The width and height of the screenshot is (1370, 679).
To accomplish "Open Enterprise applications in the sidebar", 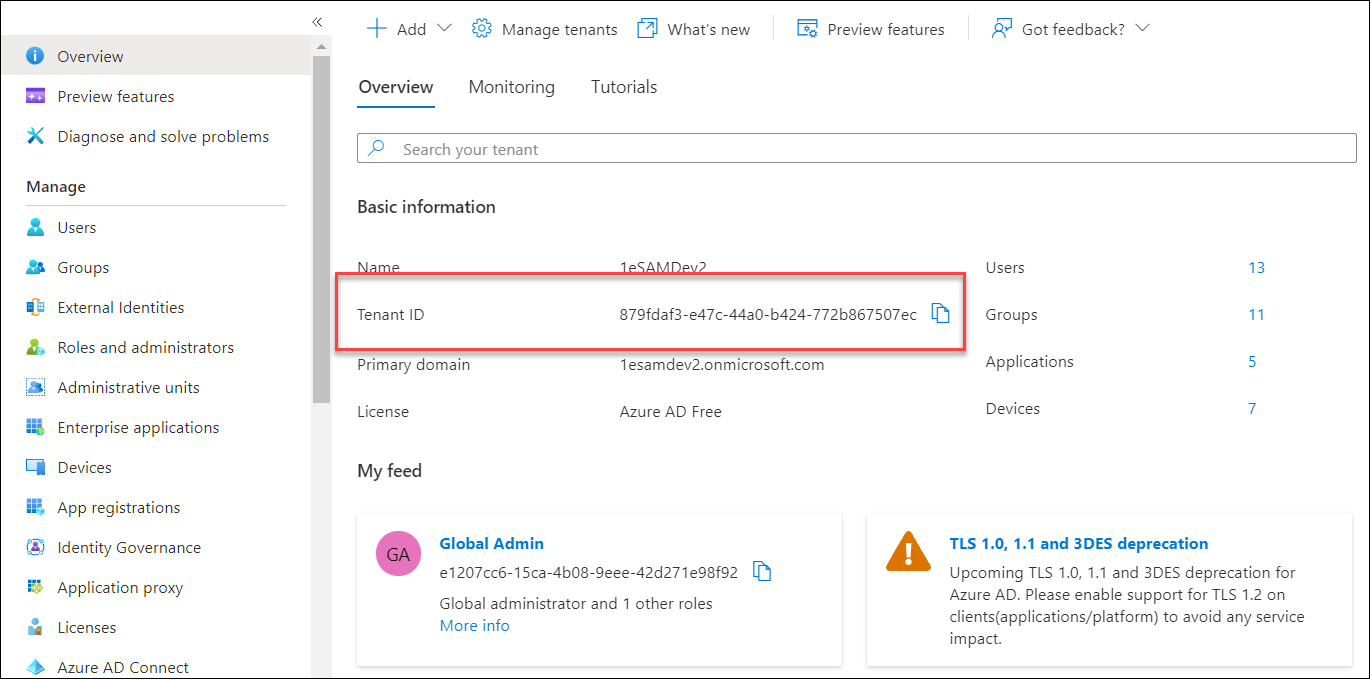I will [138, 428].
